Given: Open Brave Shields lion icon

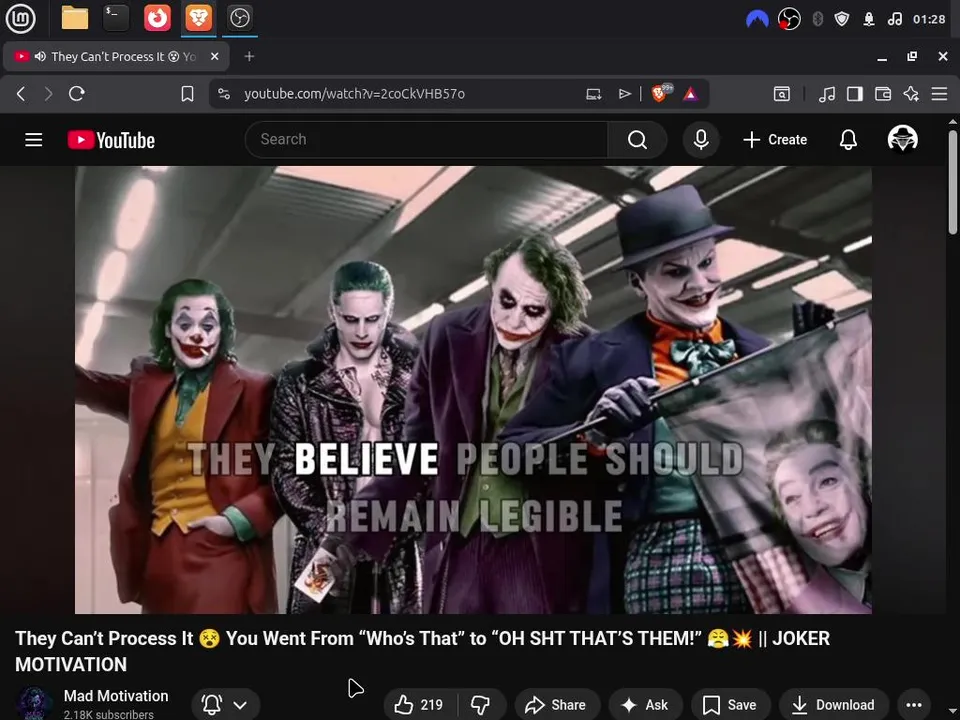Looking at the screenshot, I should [660, 94].
